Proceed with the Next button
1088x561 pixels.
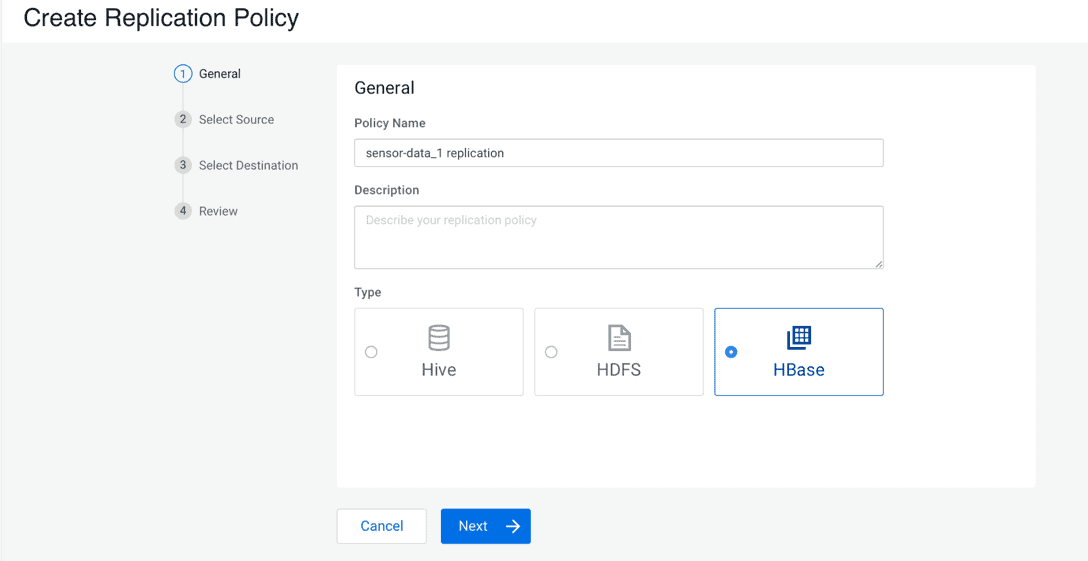click(x=486, y=526)
